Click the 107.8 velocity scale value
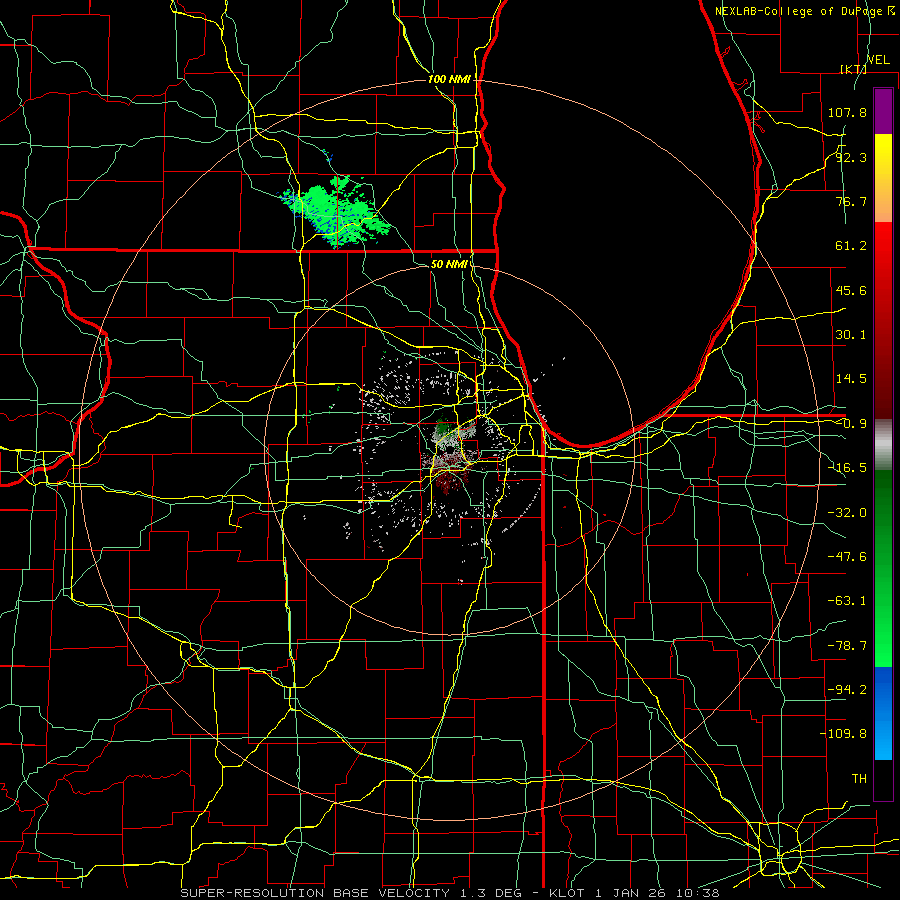Image resolution: width=900 pixels, height=900 pixels. coord(847,112)
